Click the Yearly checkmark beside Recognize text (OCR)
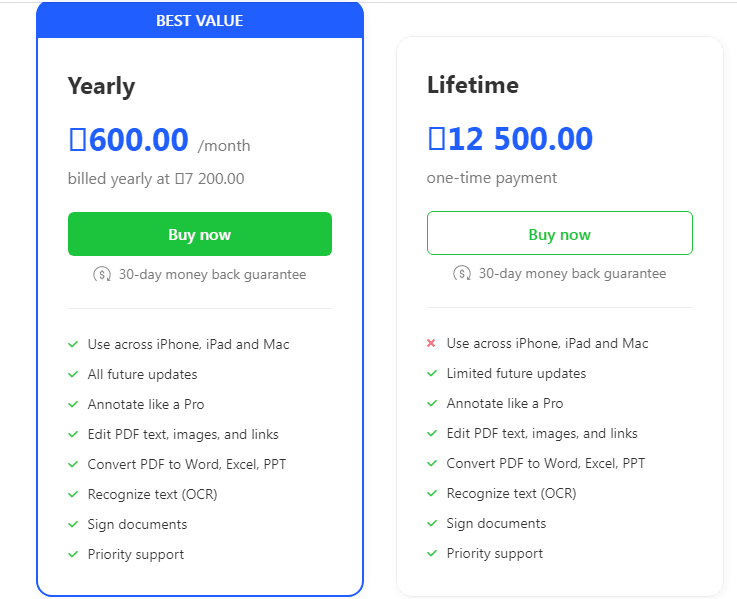737x599 pixels. (x=73, y=494)
